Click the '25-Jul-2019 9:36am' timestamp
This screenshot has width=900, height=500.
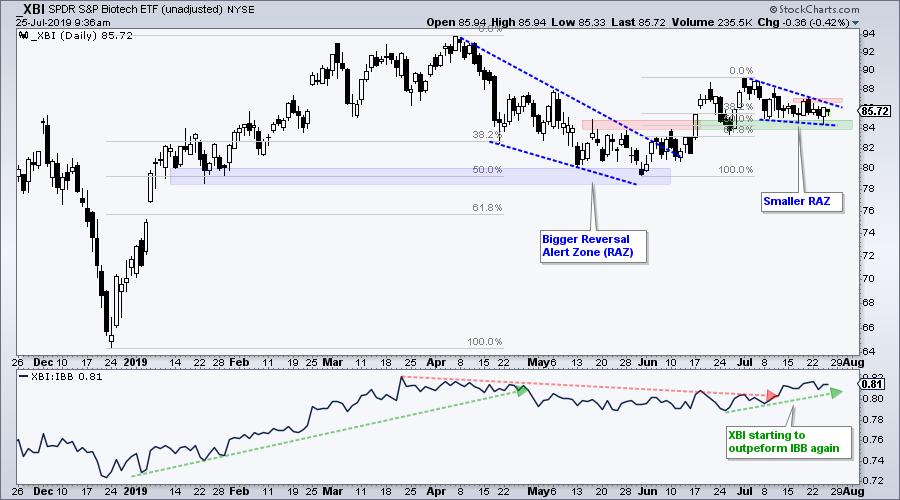point(63,23)
